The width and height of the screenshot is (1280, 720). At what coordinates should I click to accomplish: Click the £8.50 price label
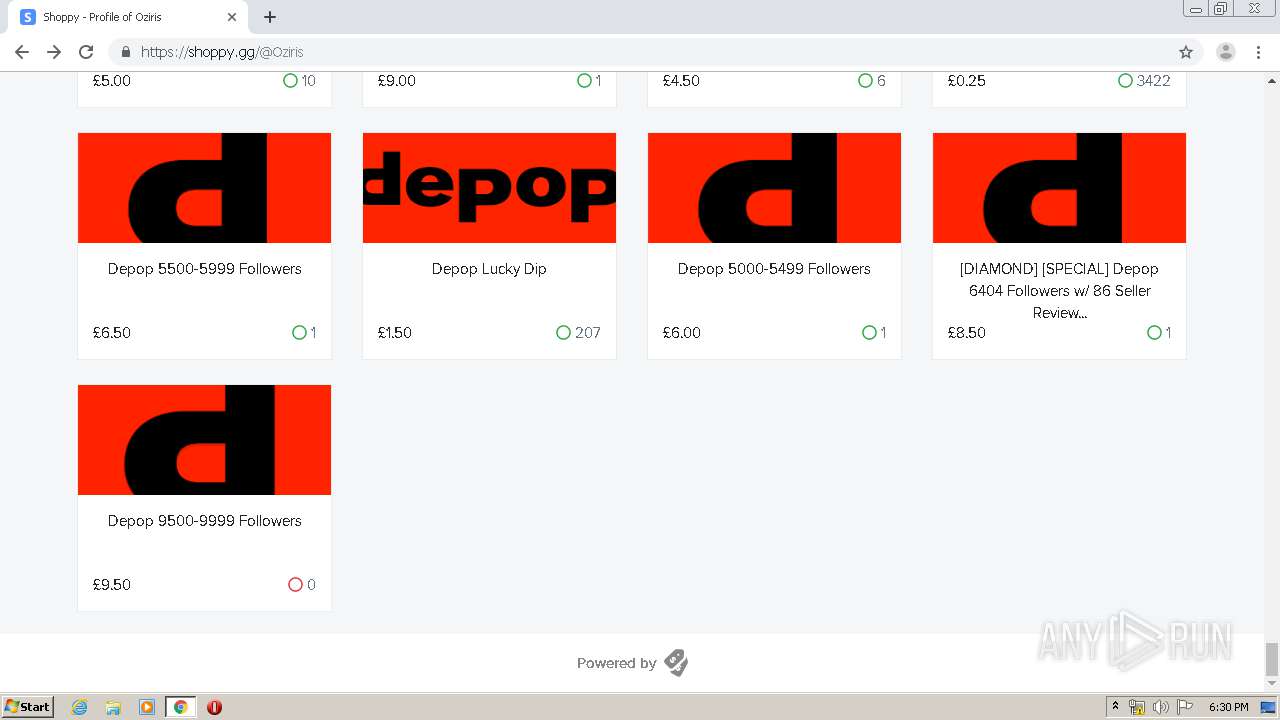[x=967, y=333]
